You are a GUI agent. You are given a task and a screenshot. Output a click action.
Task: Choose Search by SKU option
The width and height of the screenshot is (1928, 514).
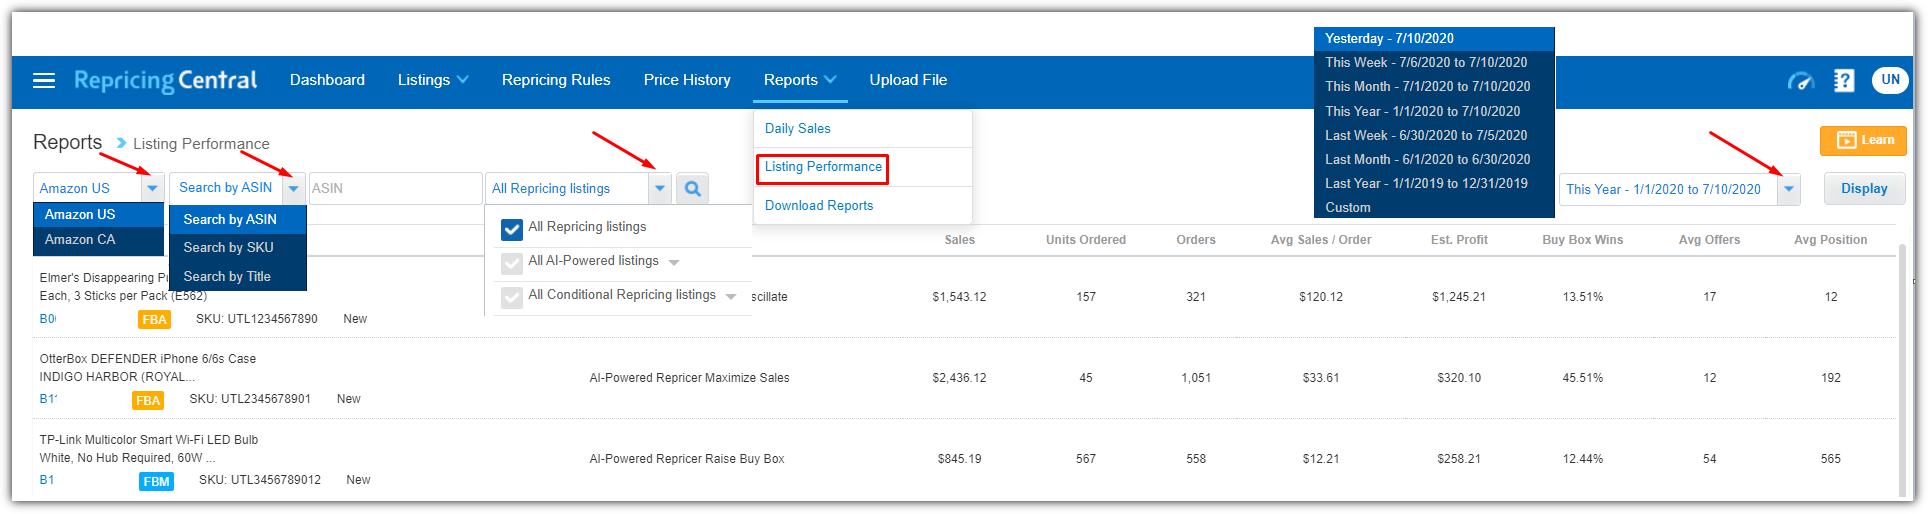tap(238, 247)
